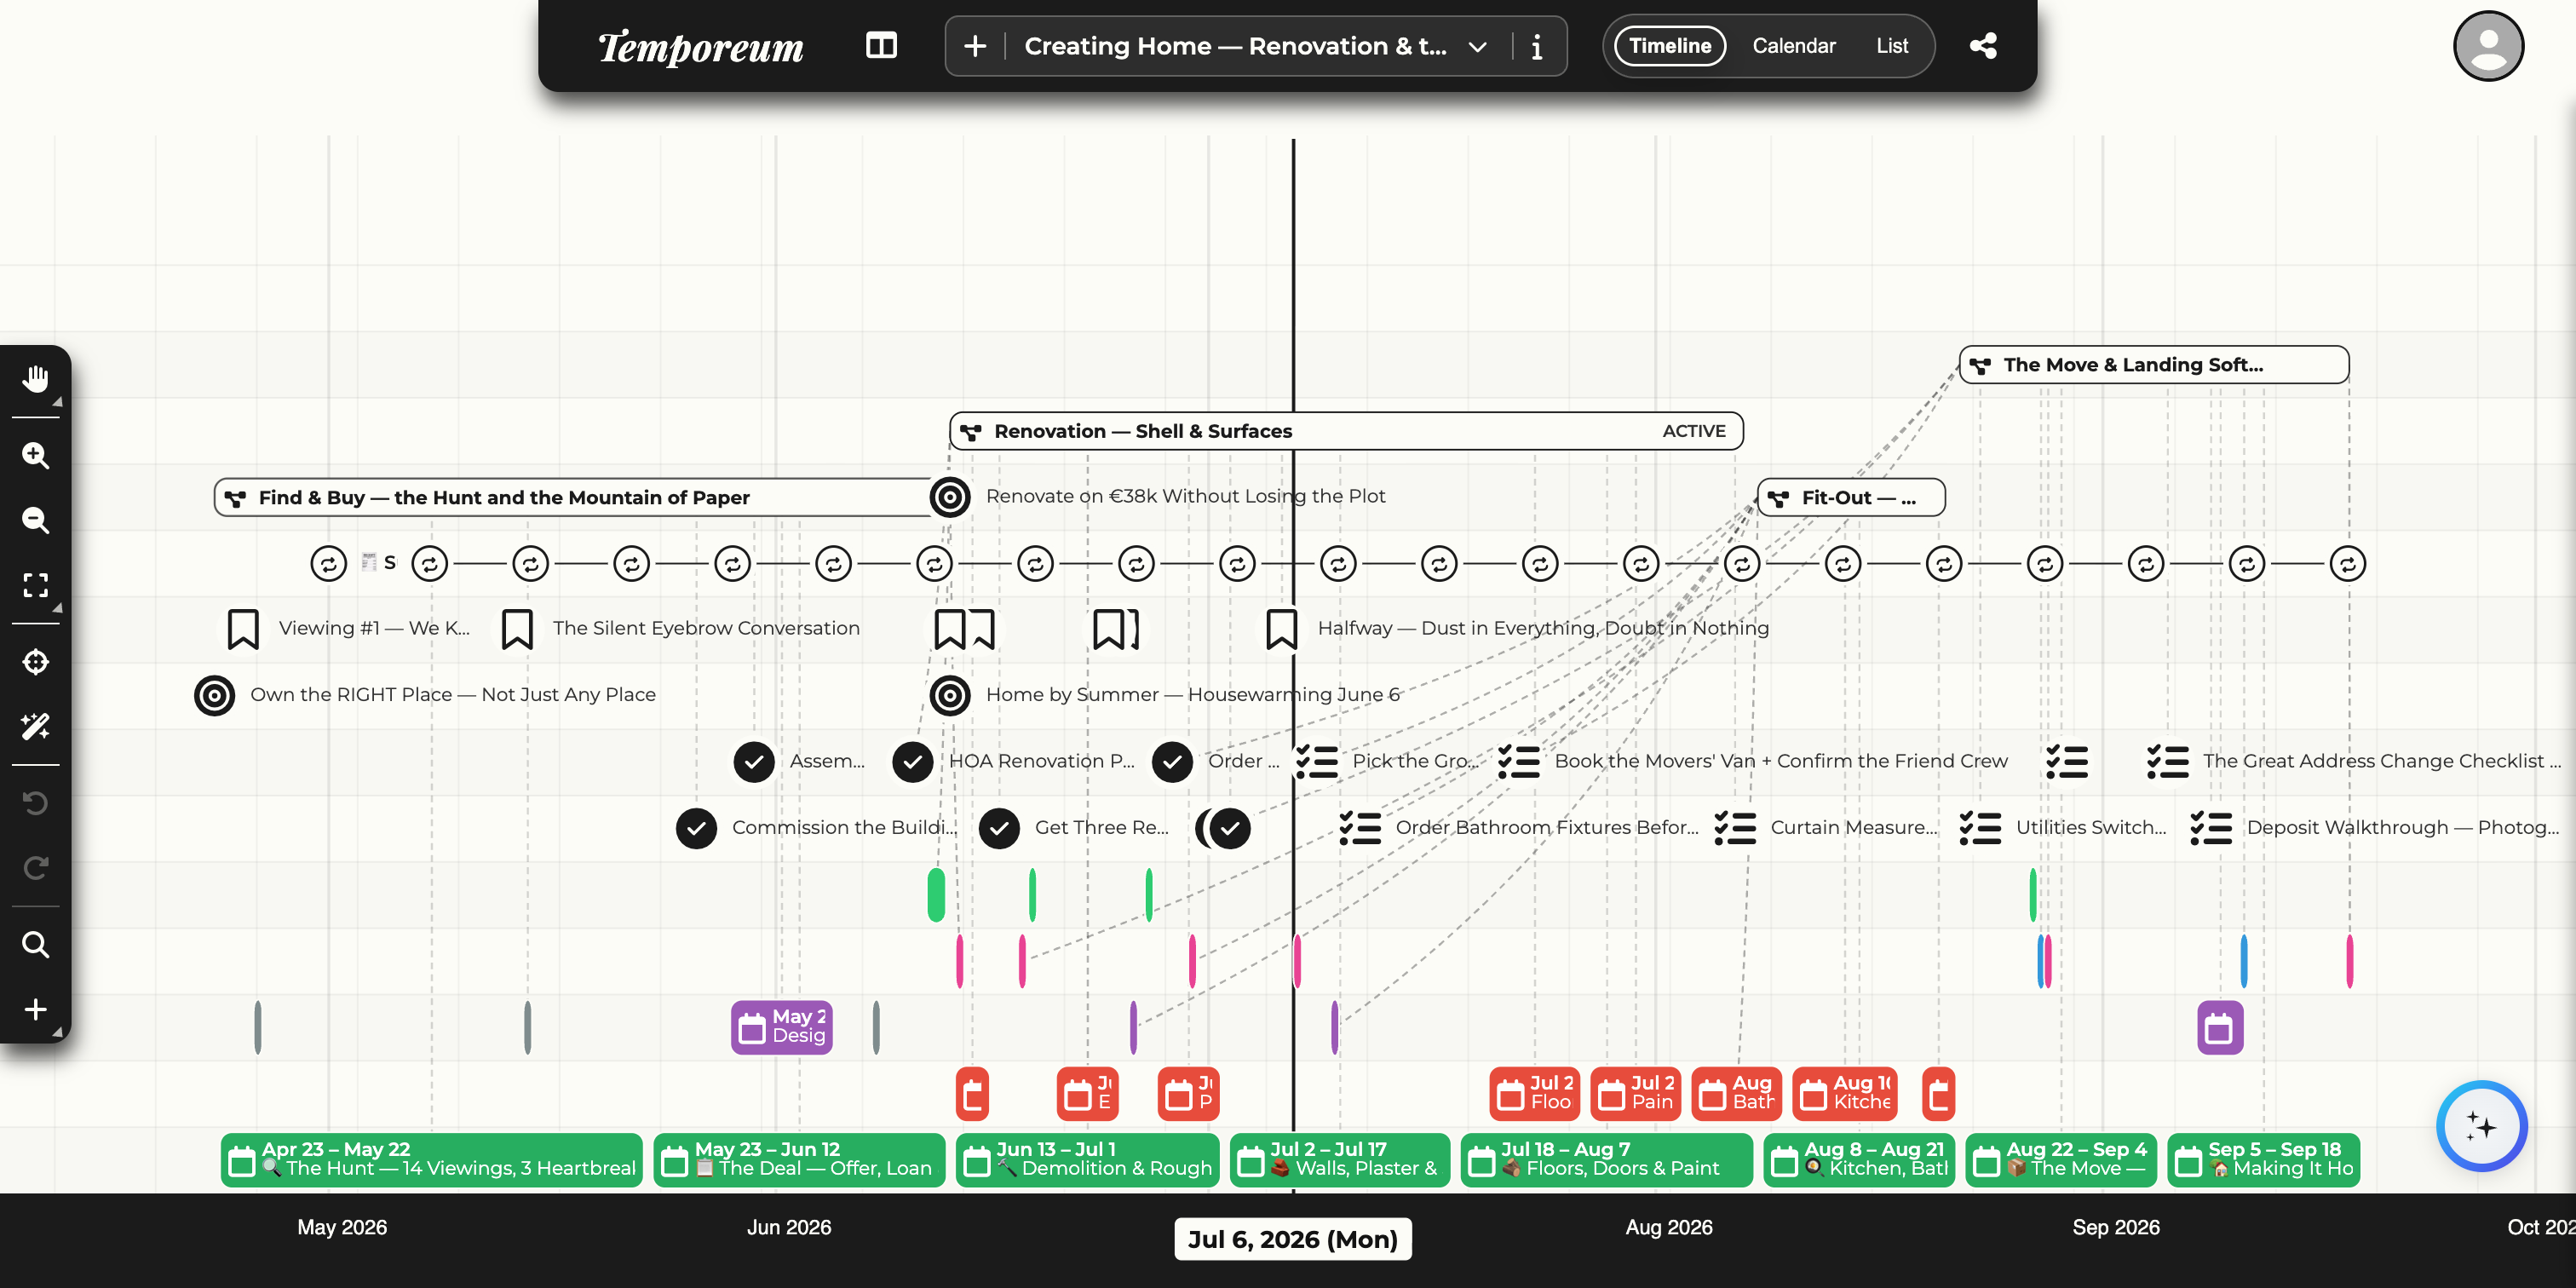The image size is (2576, 1288).
Task: Toggle completed Assem... task checkmark
Action: point(754,762)
